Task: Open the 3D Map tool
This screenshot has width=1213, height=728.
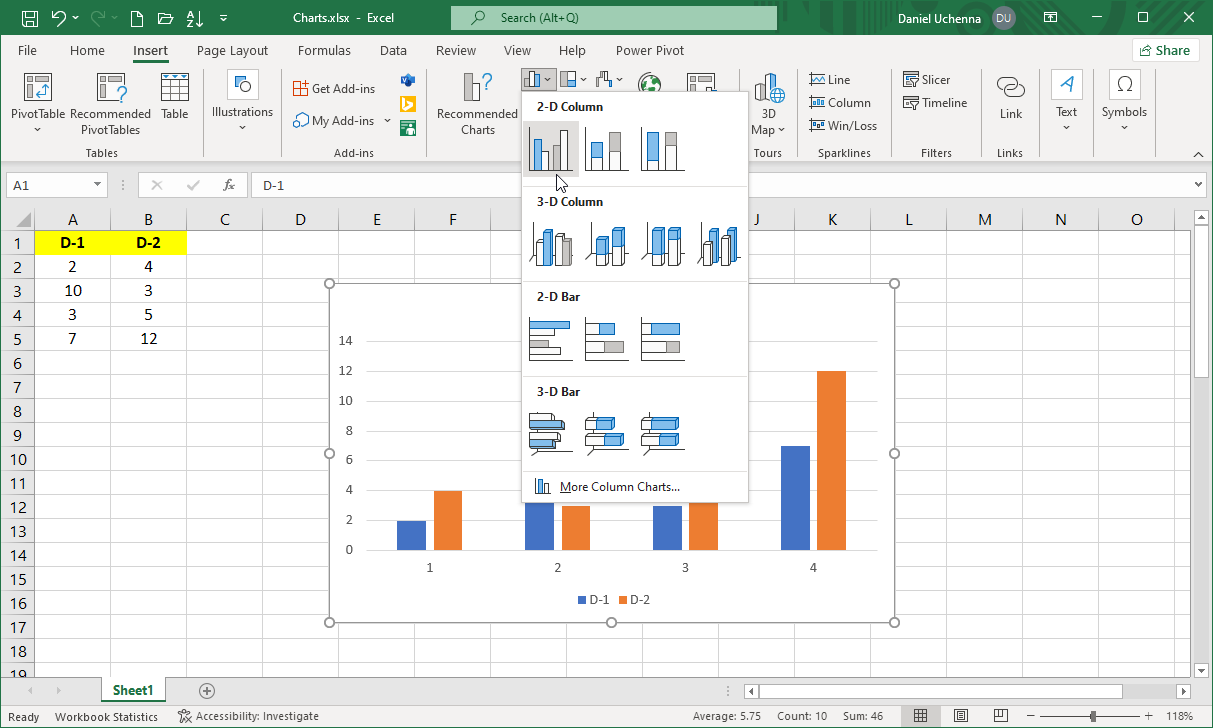Action: [767, 105]
